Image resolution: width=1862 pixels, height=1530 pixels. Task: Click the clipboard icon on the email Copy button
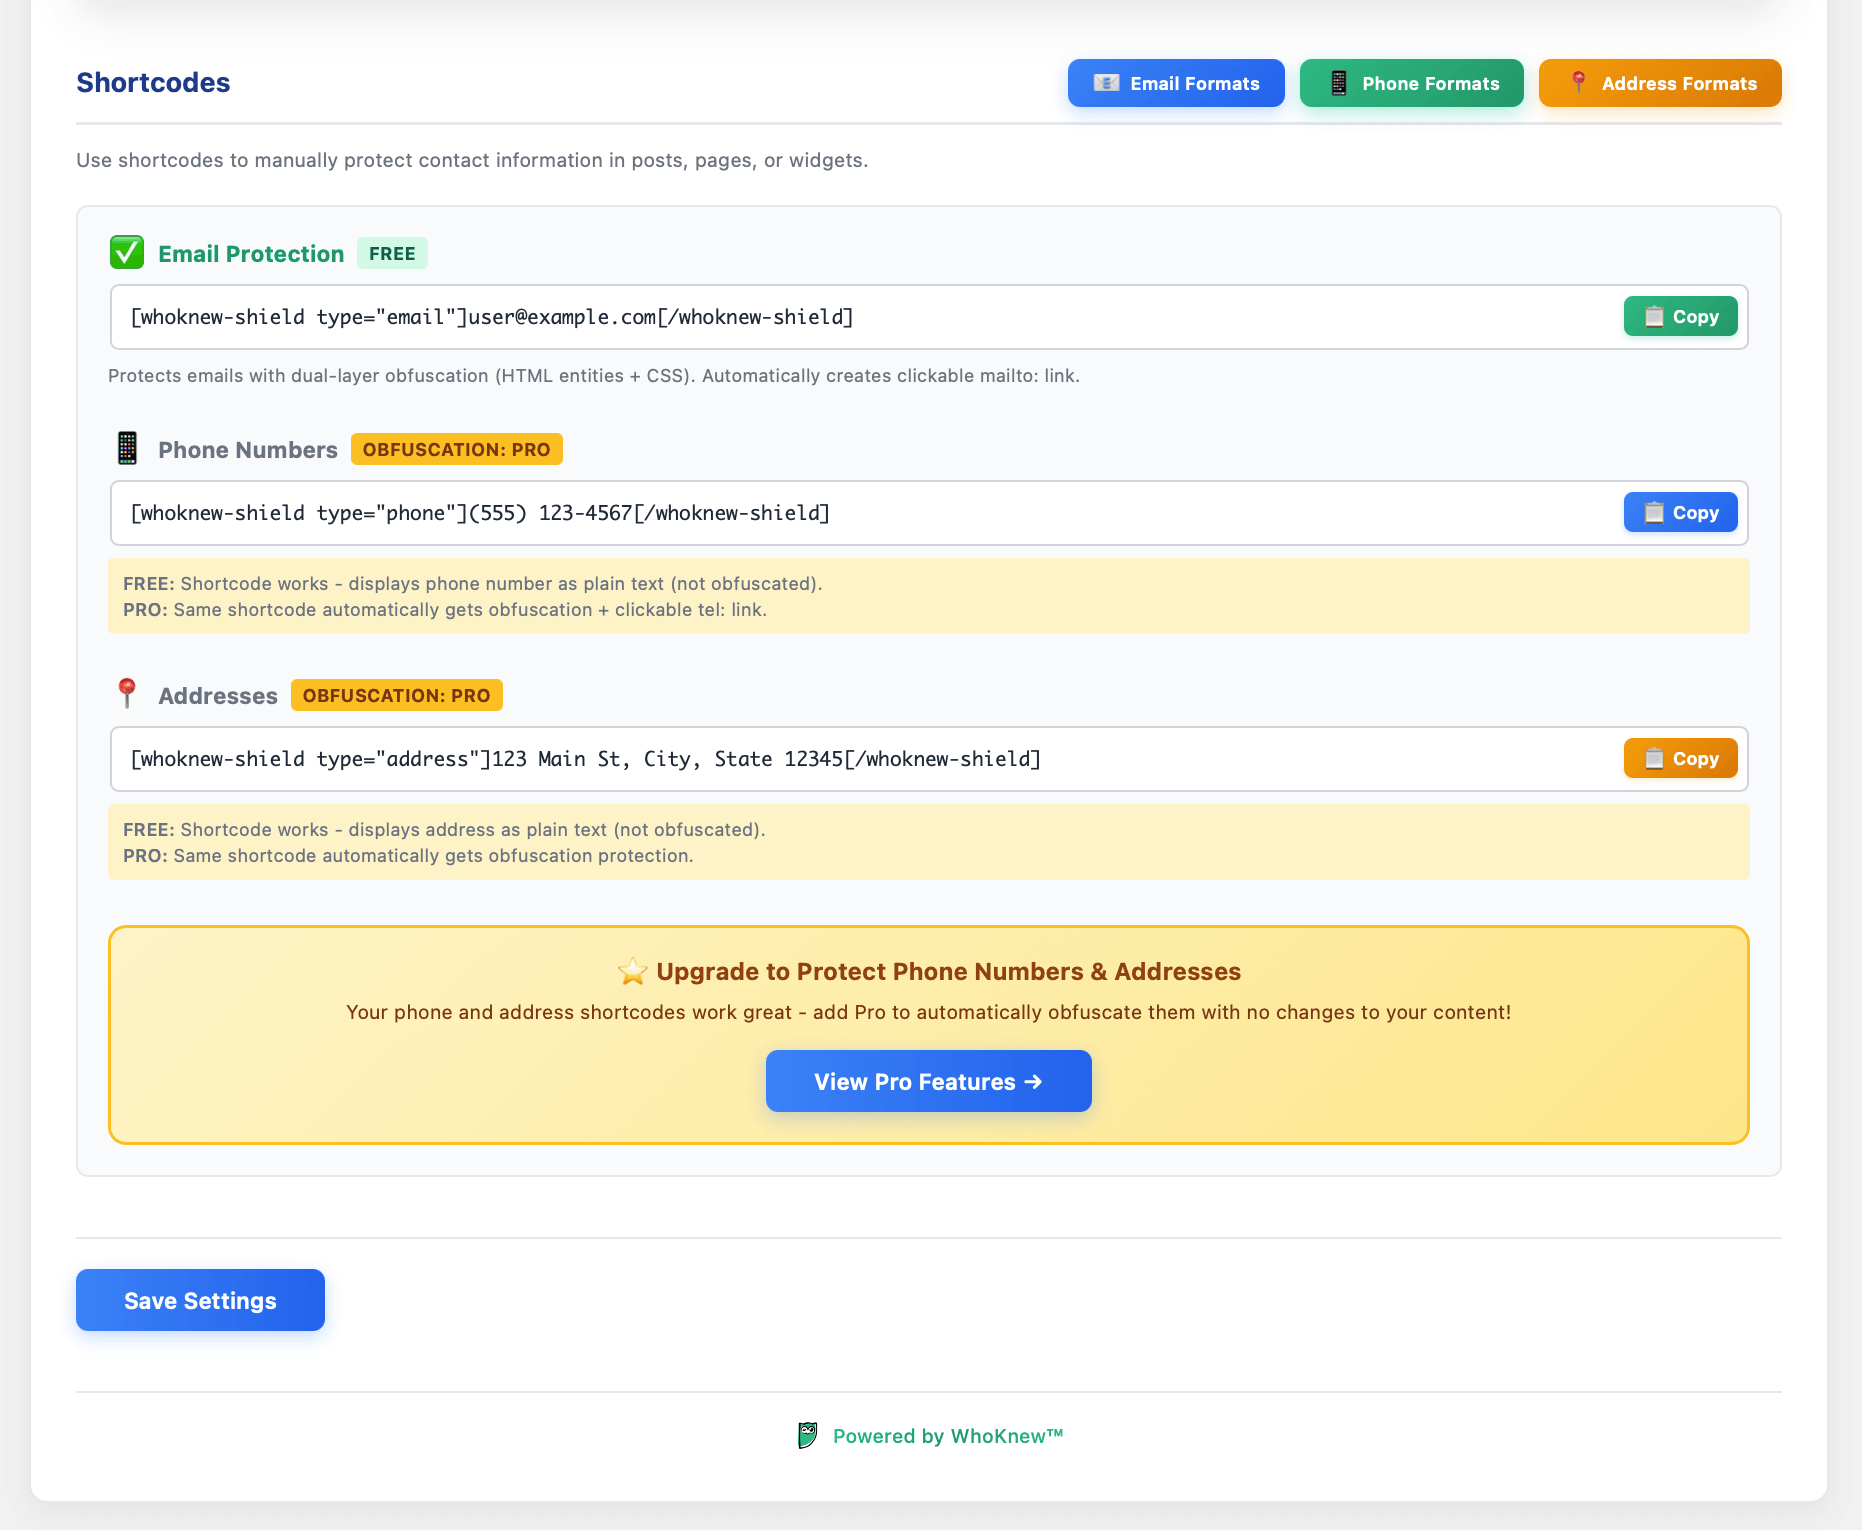pos(1655,316)
